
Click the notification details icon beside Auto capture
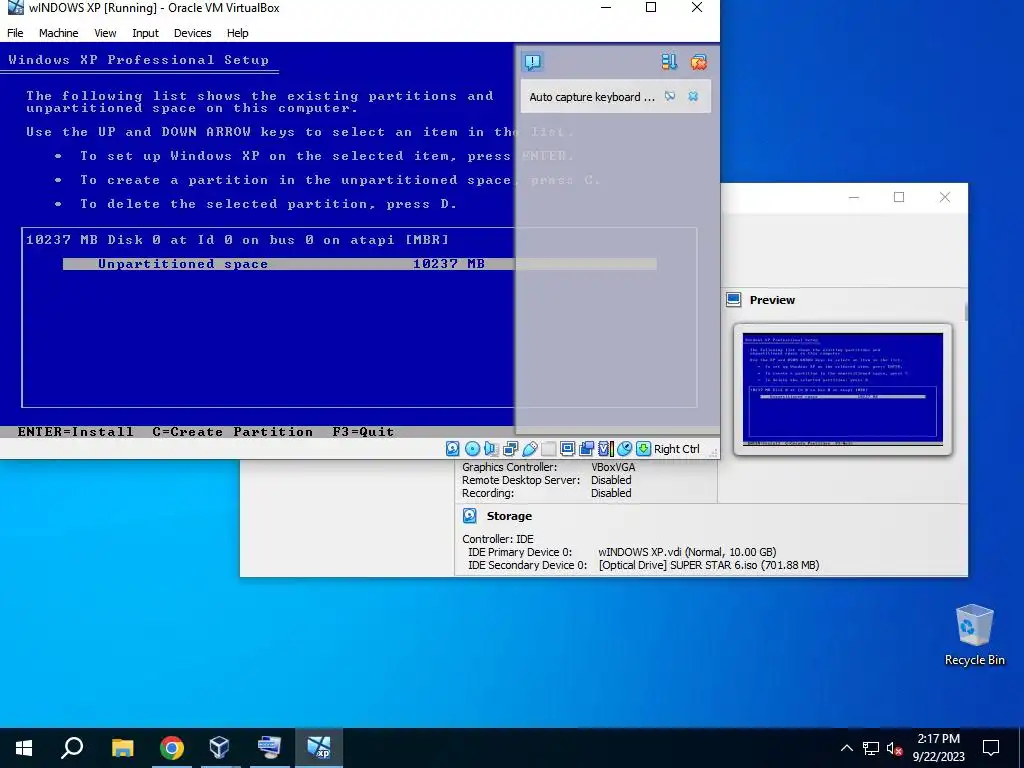(x=670, y=97)
